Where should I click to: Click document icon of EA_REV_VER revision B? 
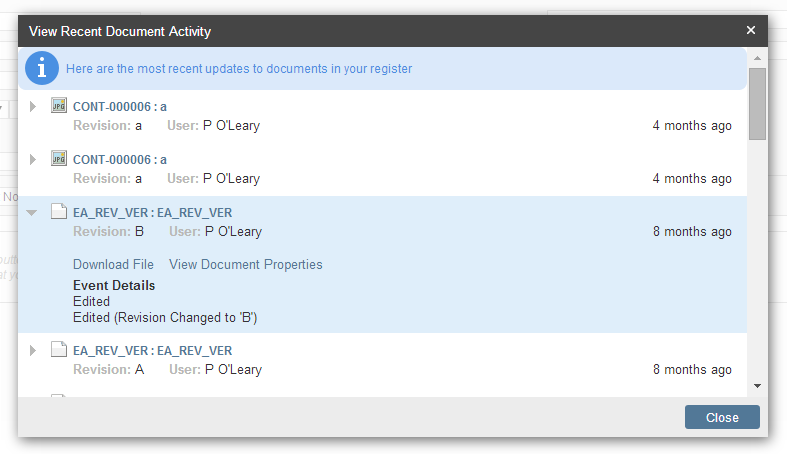(x=59, y=212)
